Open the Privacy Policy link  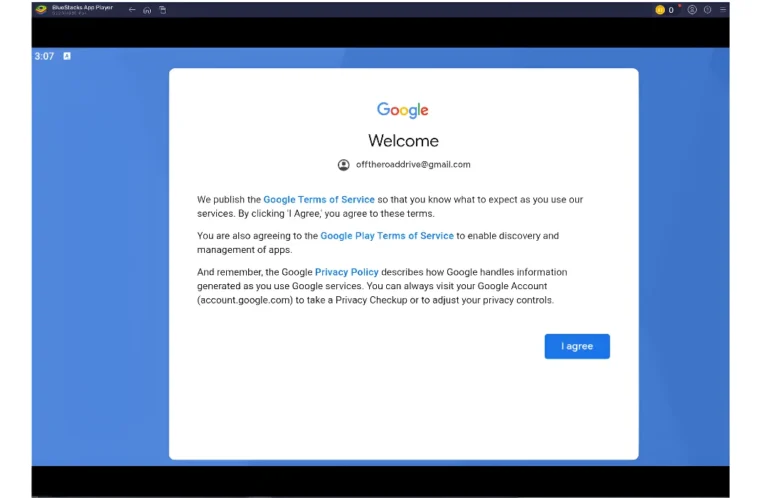point(347,272)
